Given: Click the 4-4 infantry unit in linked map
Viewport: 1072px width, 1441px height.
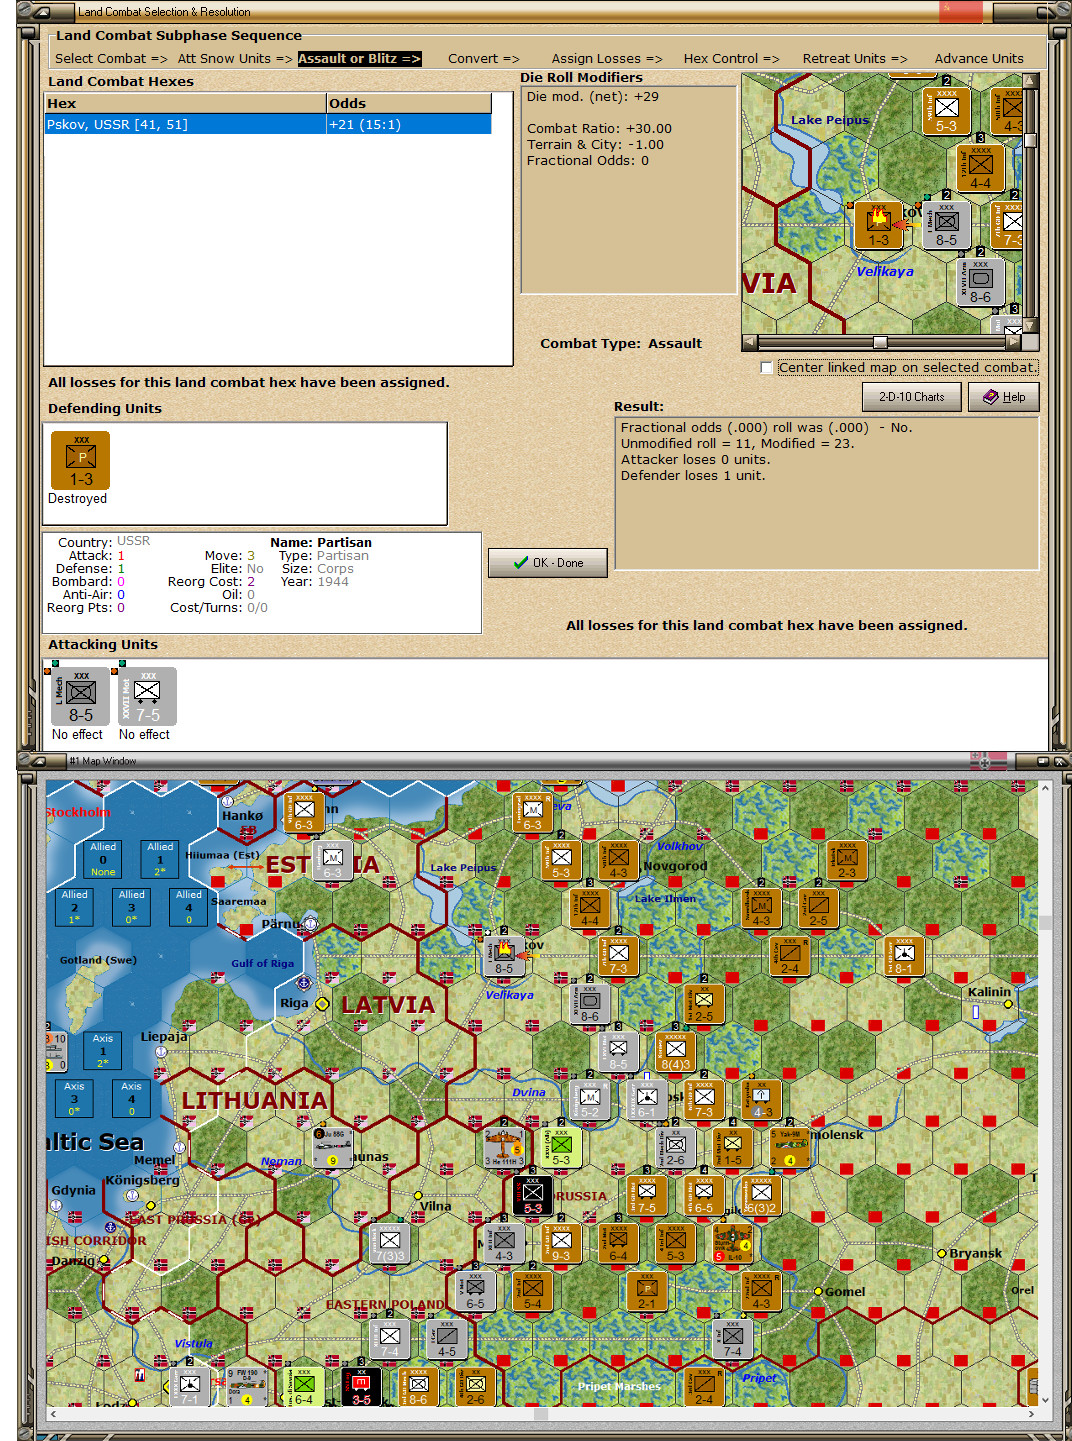Looking at the screenshot, I should point(980,168).
